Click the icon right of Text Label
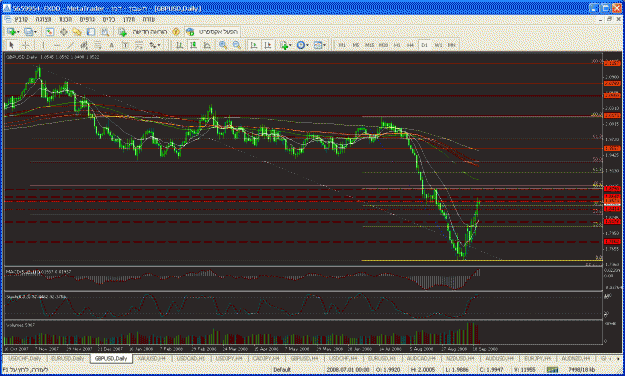 138,45
